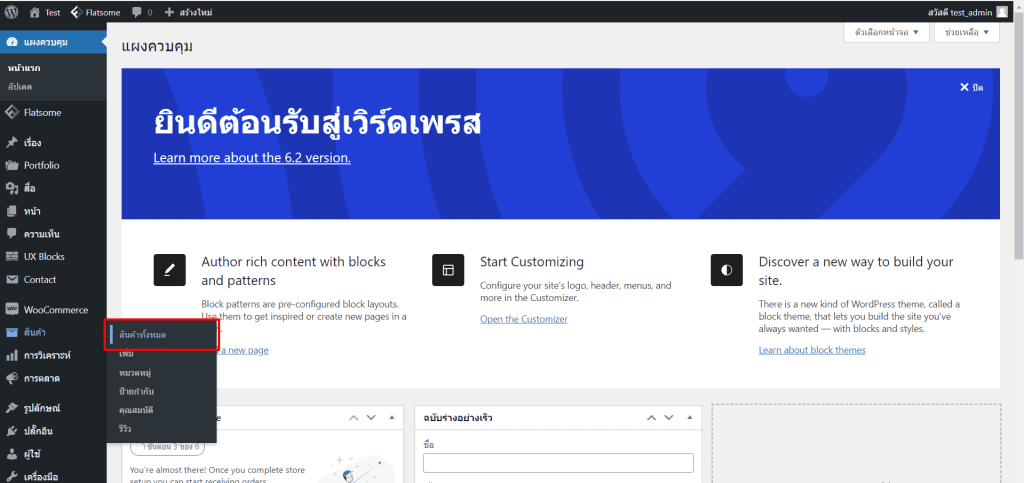This screenshot has height=483, width=1024.
Task: Click the ชื่อ title input field
Action: point(558,463)
